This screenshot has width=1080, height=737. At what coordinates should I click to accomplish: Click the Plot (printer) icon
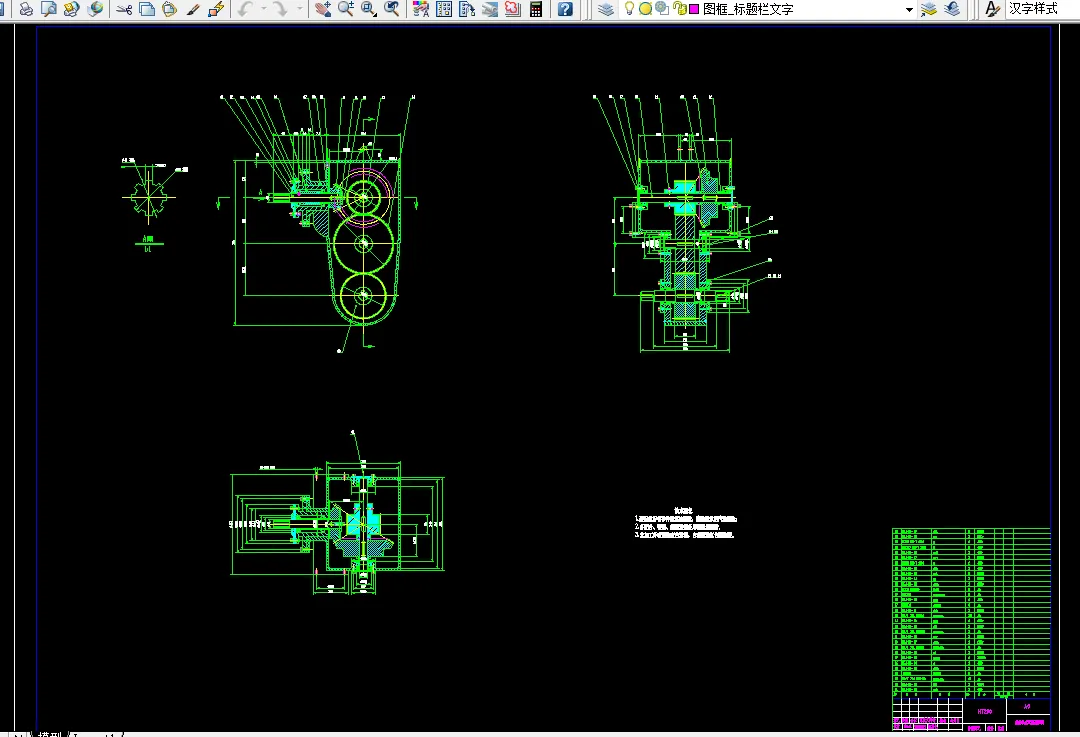(25, 9)
